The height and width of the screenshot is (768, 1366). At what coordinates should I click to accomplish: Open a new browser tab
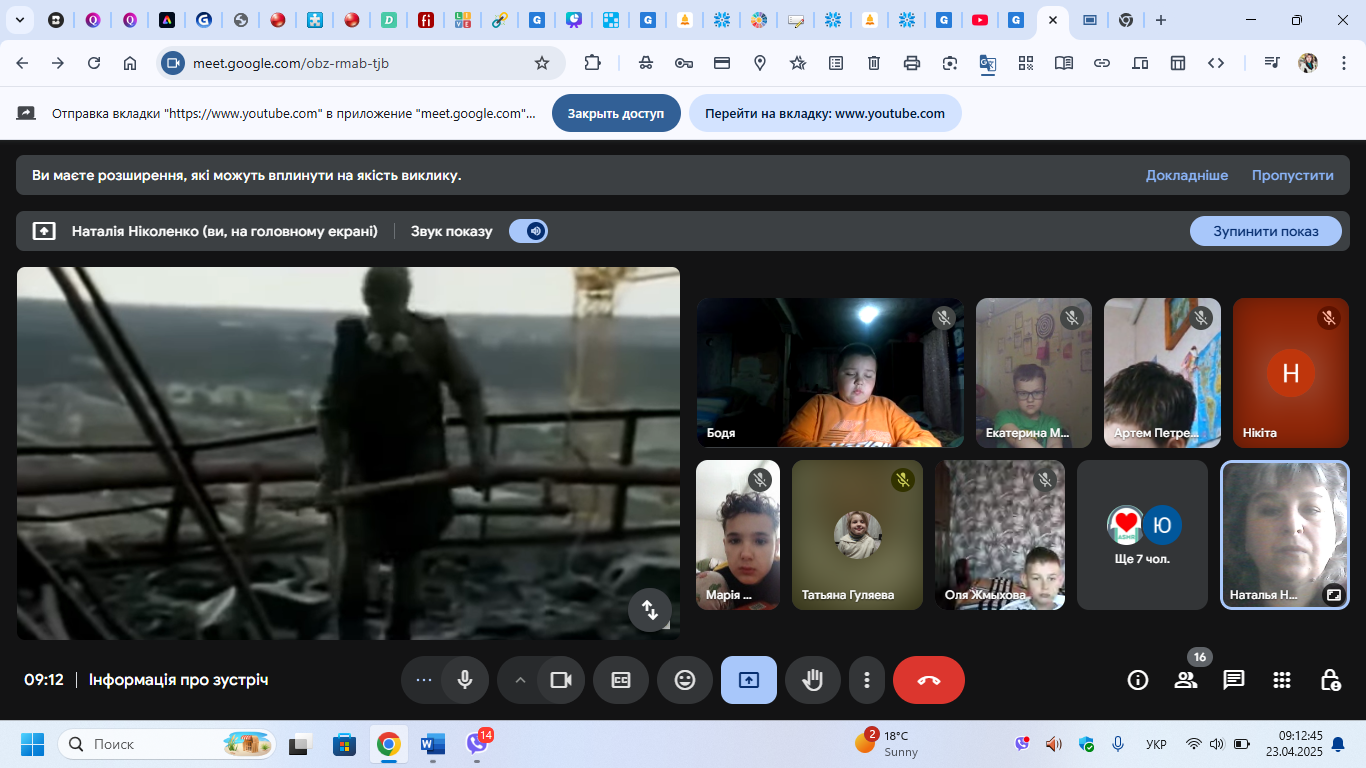coord(1160,20)
